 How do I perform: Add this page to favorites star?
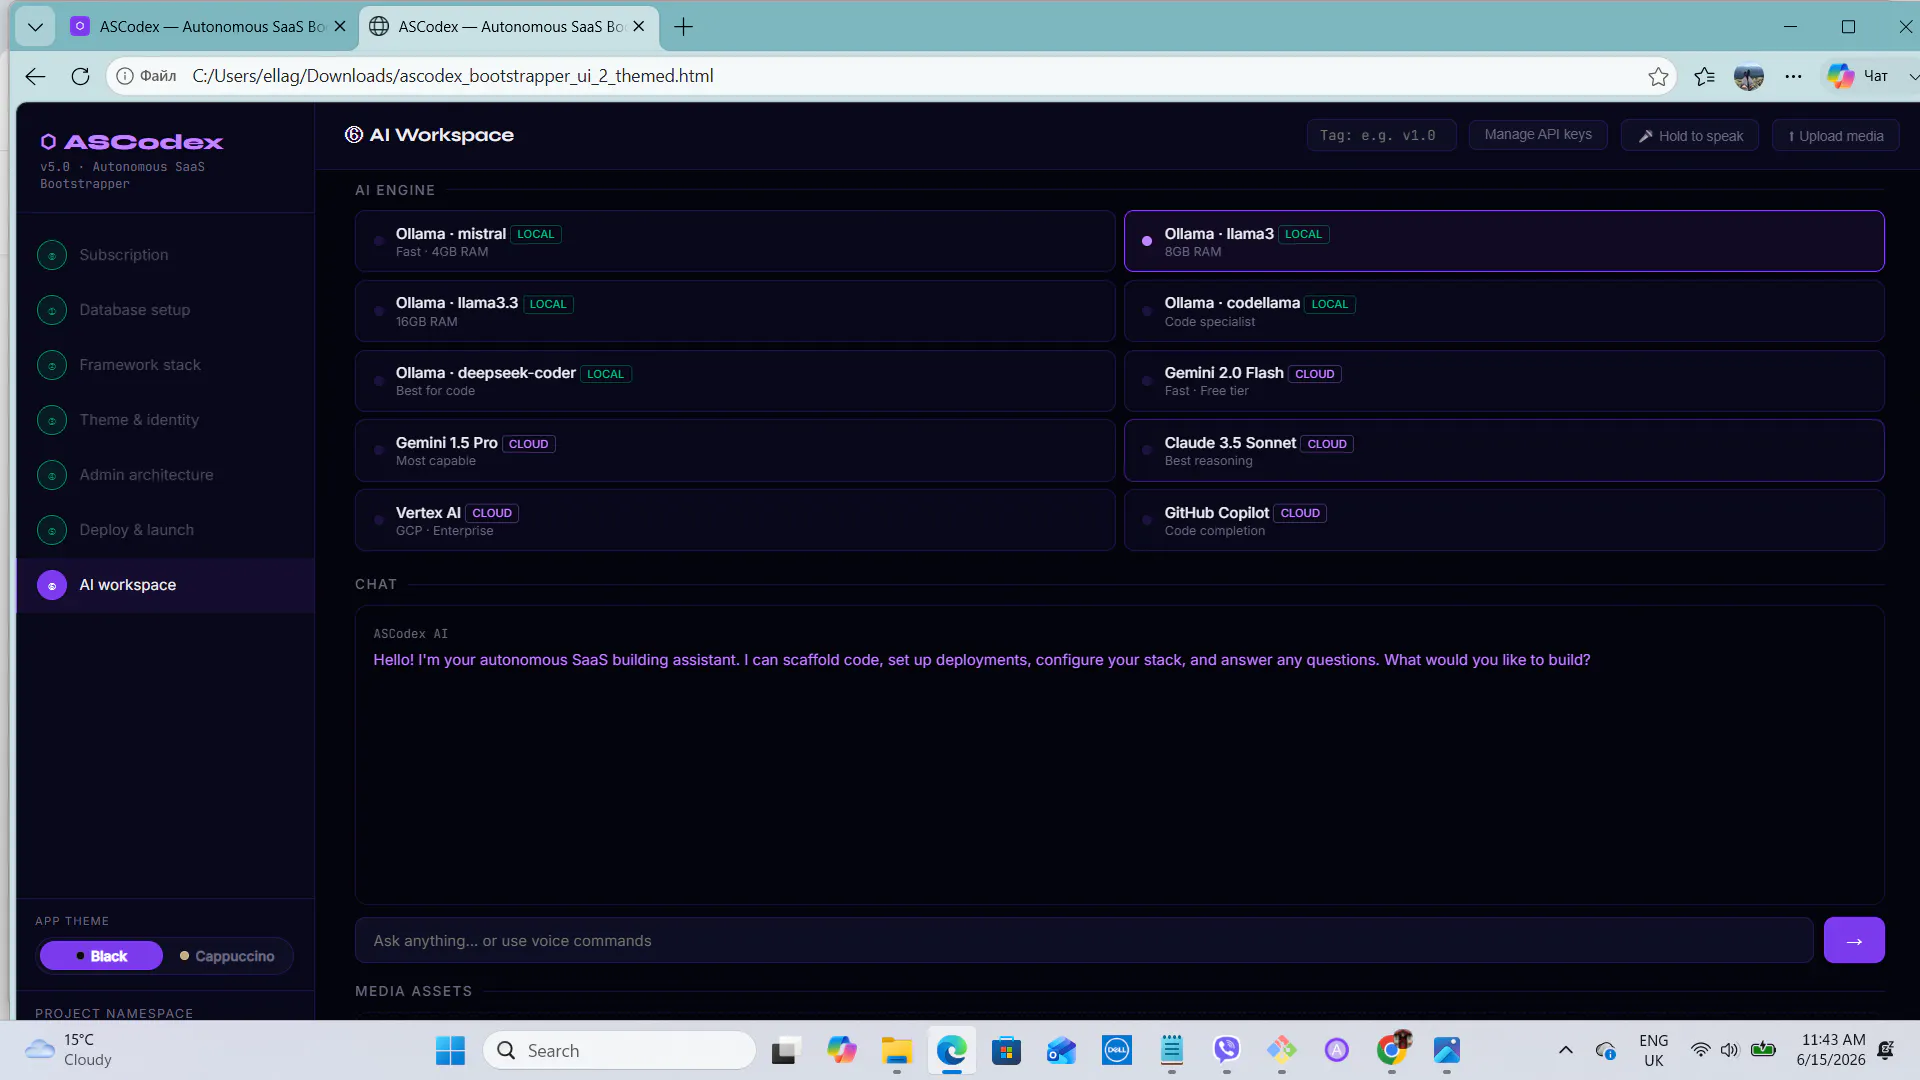[x=1659, y=76]
